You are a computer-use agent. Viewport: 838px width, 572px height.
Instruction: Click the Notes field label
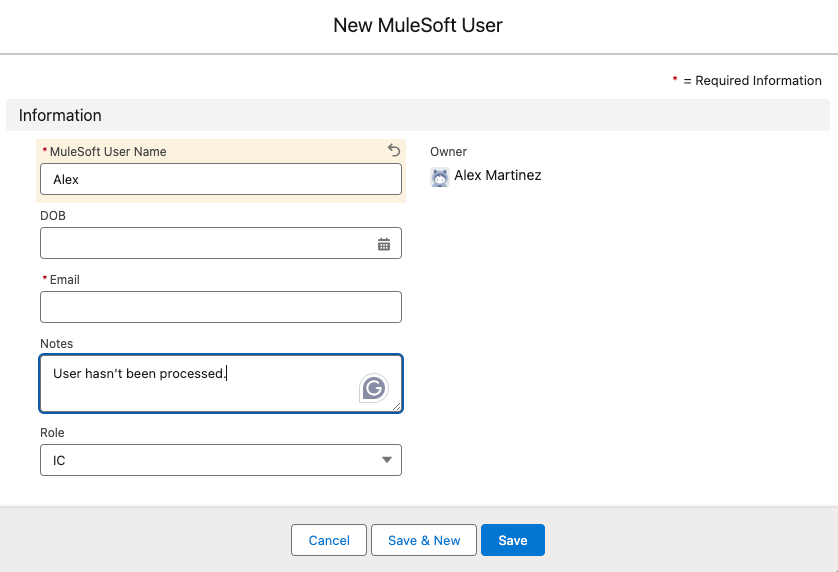point(57,344)
